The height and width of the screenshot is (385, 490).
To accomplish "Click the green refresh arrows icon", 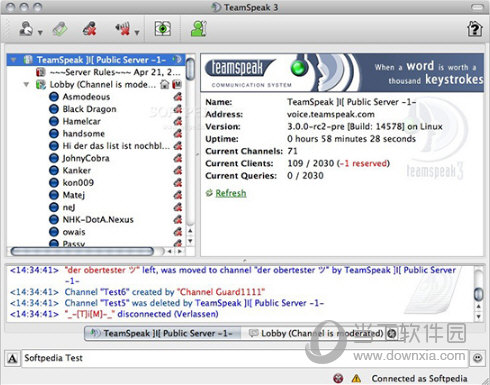I will 209,193.
